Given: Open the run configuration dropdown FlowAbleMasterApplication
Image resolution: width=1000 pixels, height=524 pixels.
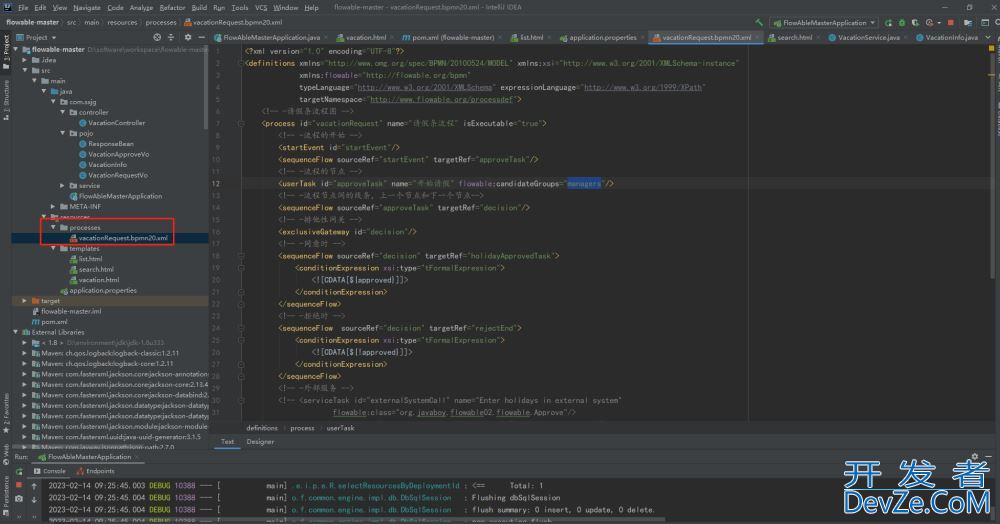Looking at the screenshot, I should (x=824, y=22).
